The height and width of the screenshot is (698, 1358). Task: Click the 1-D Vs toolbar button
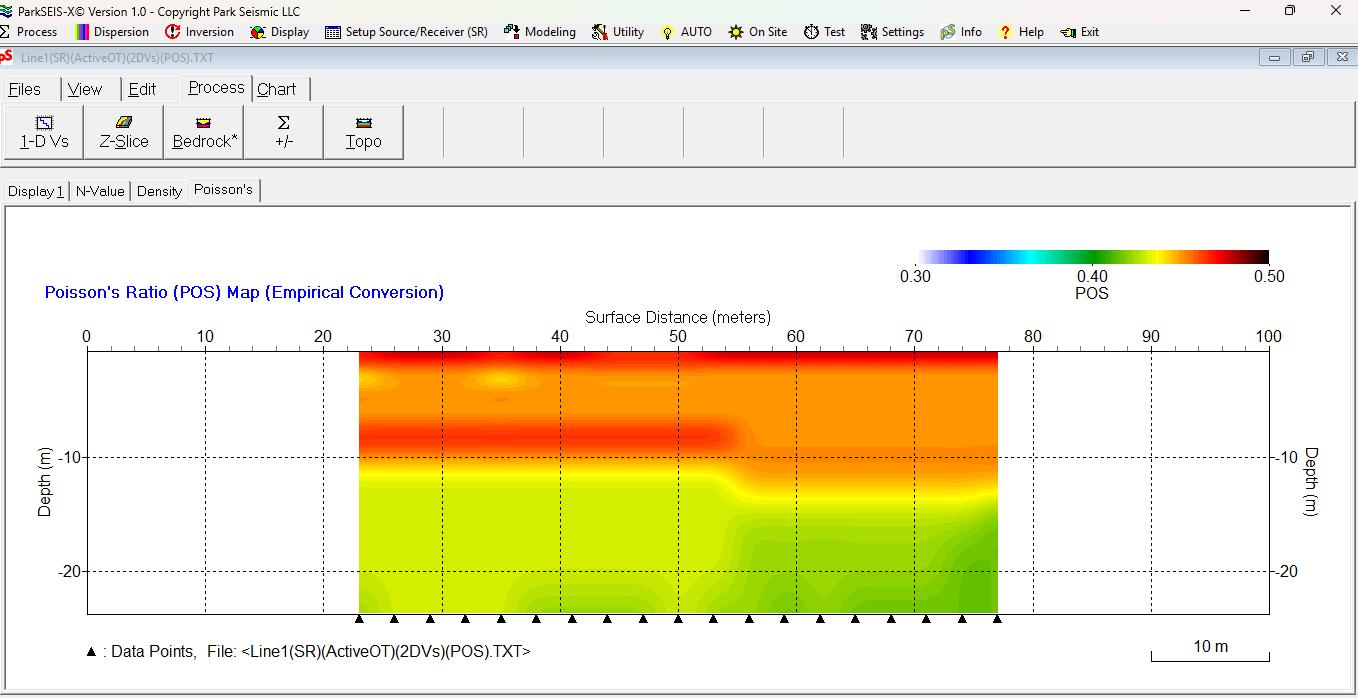click(x=44, y=132)
